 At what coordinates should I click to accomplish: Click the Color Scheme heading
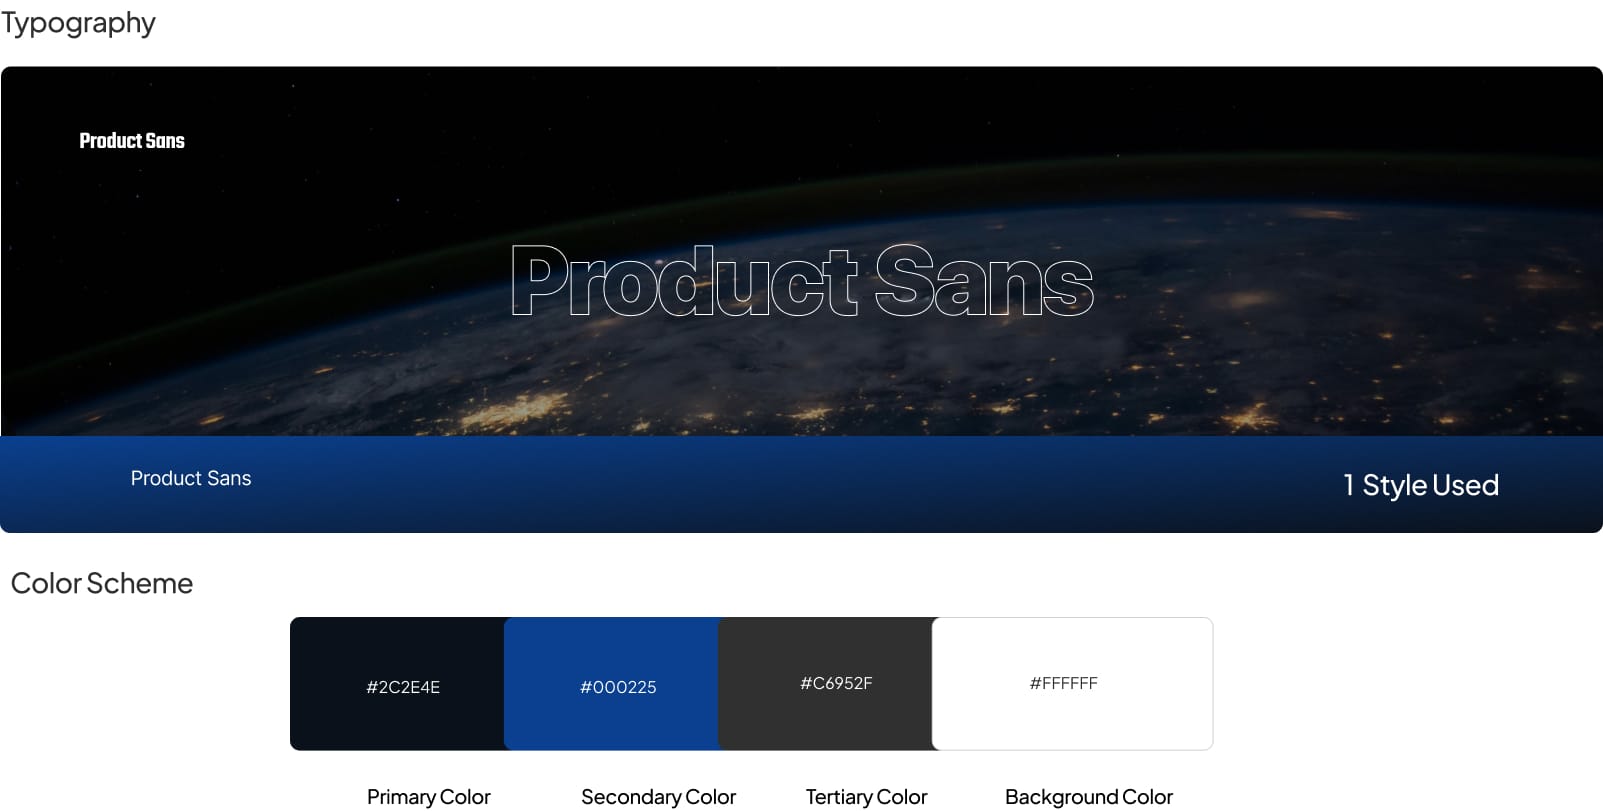pyautogui.click(x=102, y=583)
